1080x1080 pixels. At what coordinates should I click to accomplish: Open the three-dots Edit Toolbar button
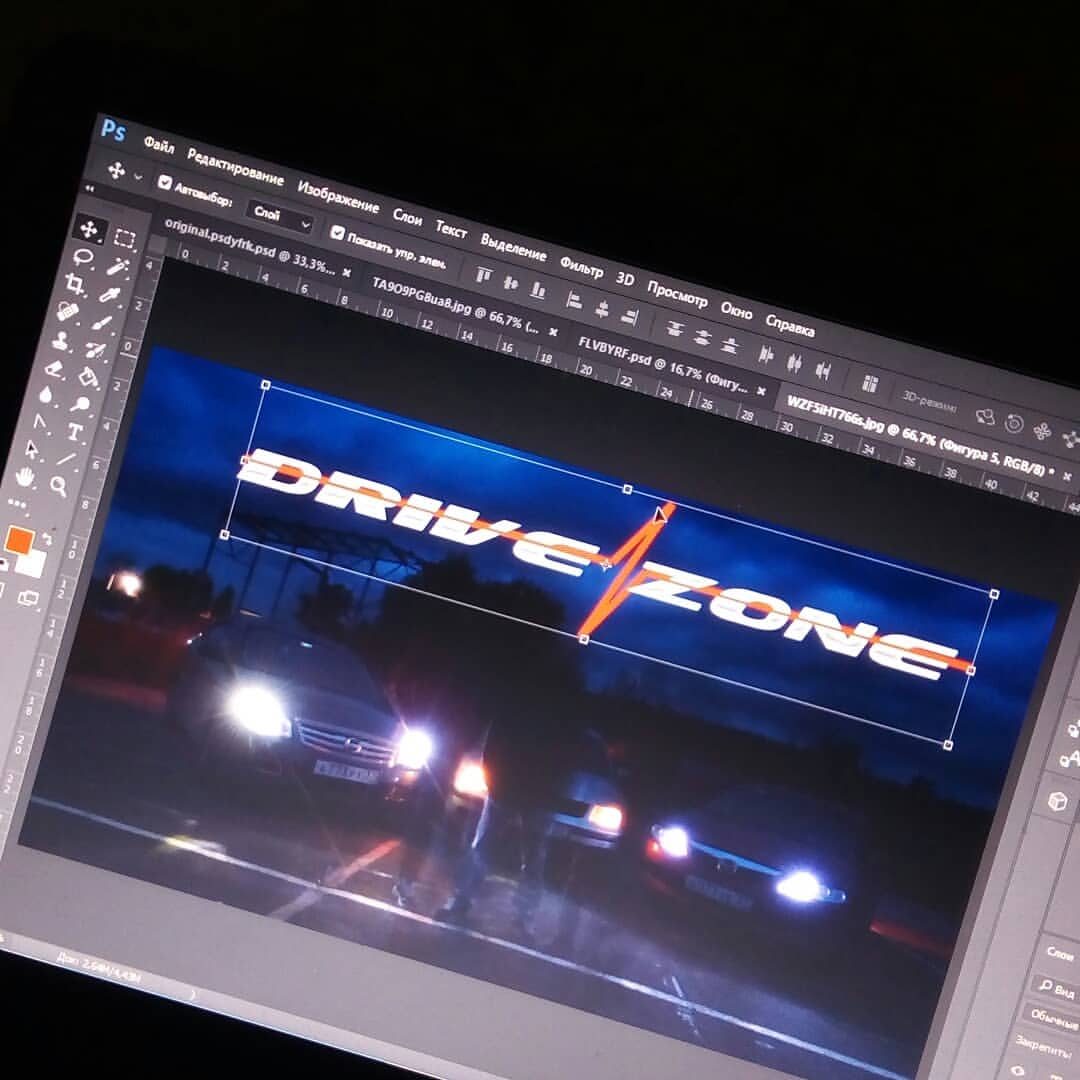pos(17,505)
